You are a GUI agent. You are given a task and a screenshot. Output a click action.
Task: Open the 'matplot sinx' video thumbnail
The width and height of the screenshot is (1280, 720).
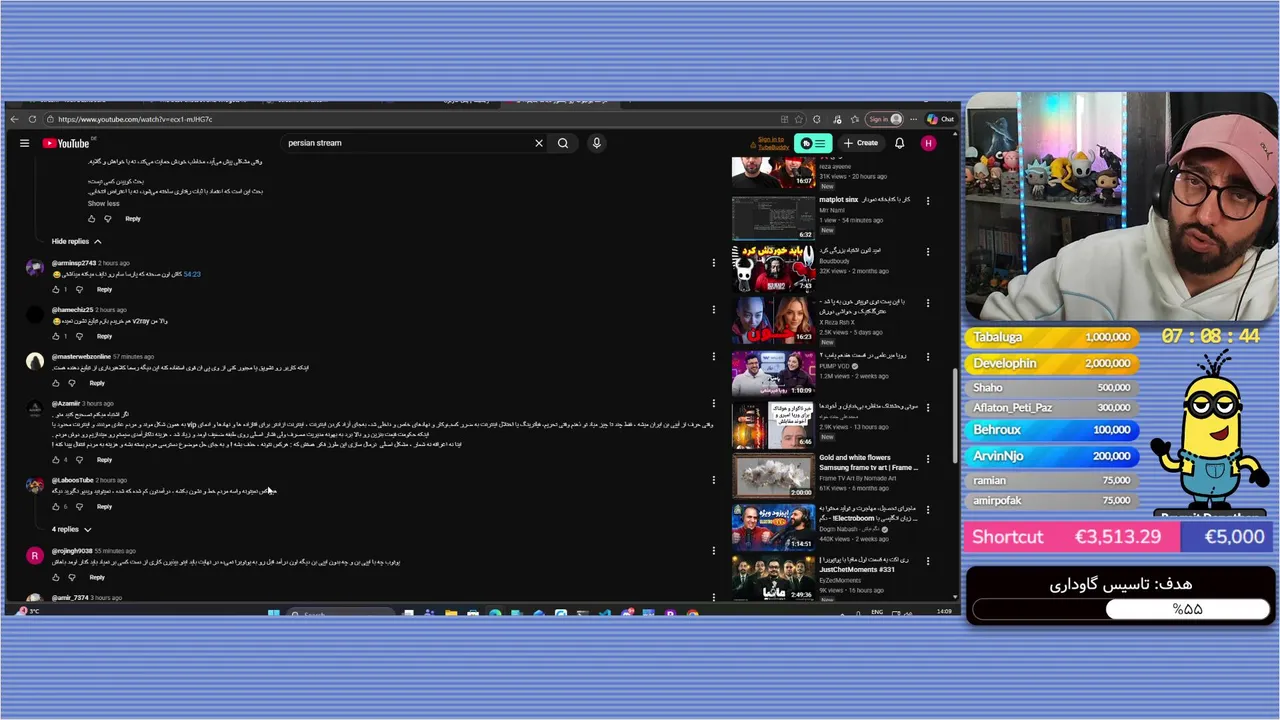pyautogui.click(x=773, y=219)
